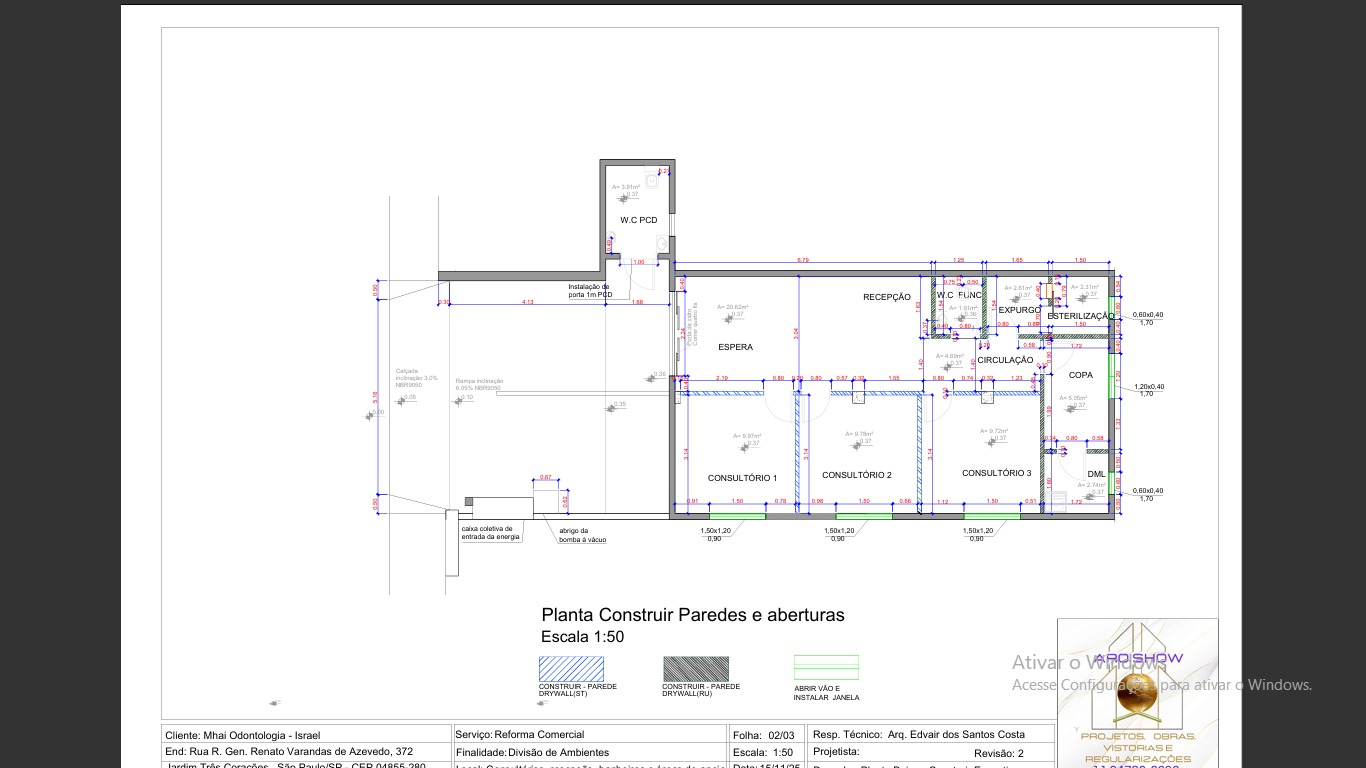Click the area label 'A= 9.97m²' in Consultório 1
This screenshot has height=768, width=1366.
[746, 436]
